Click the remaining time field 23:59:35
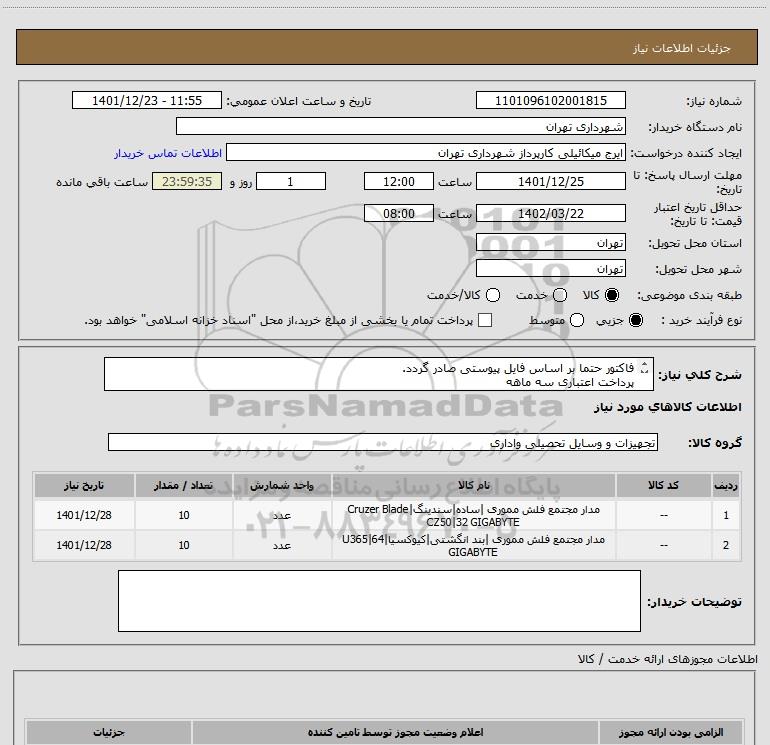Viewport: 770px width, 745px height. click(187, 182)
